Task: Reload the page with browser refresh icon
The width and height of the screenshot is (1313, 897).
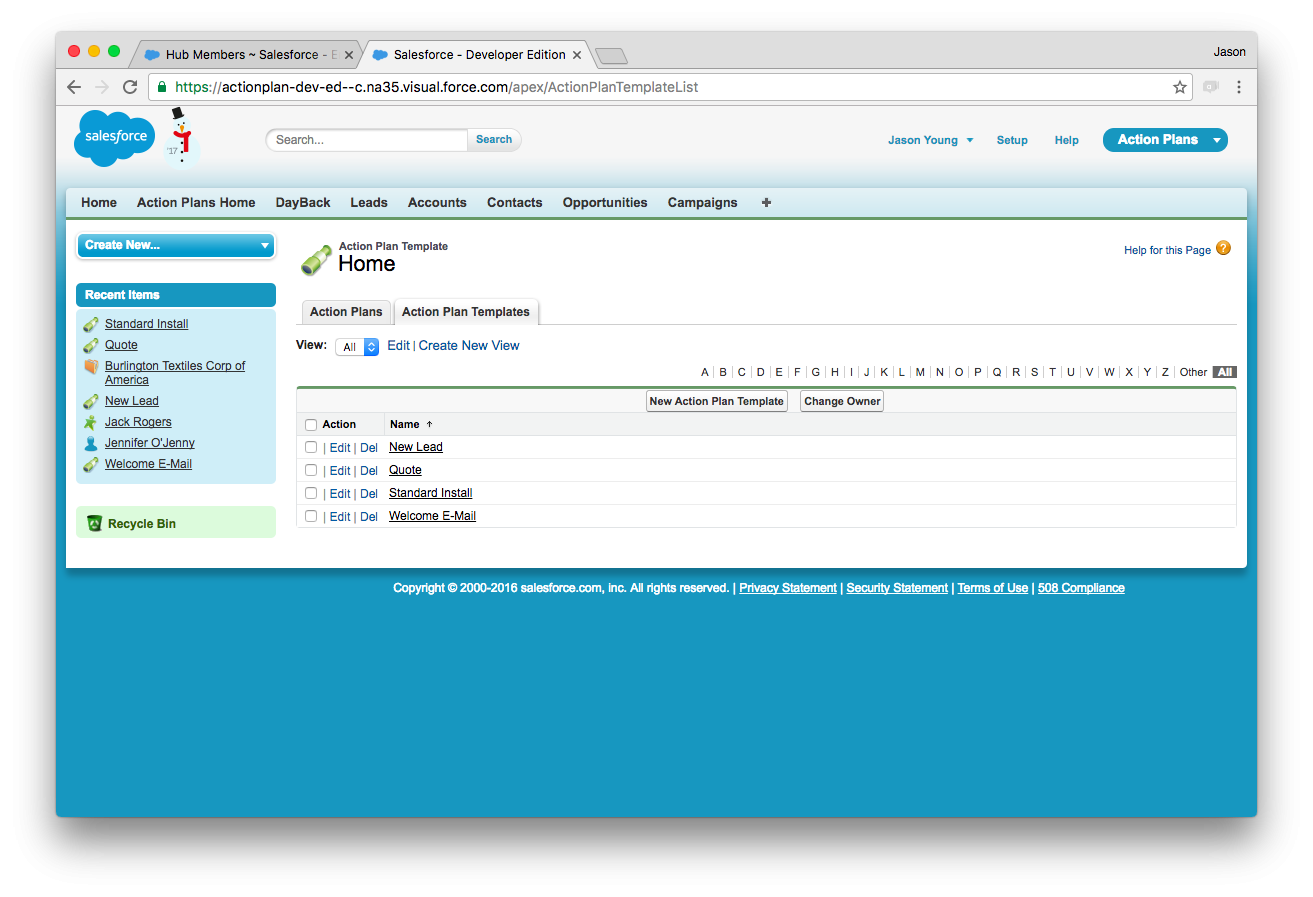Action: (x=130, y=87)
